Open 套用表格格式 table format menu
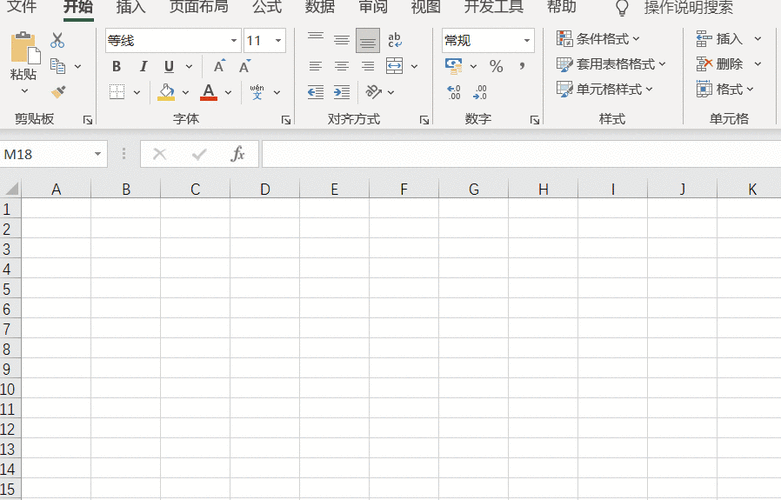Viewport: 781px width, 500px height. [611, 64]
